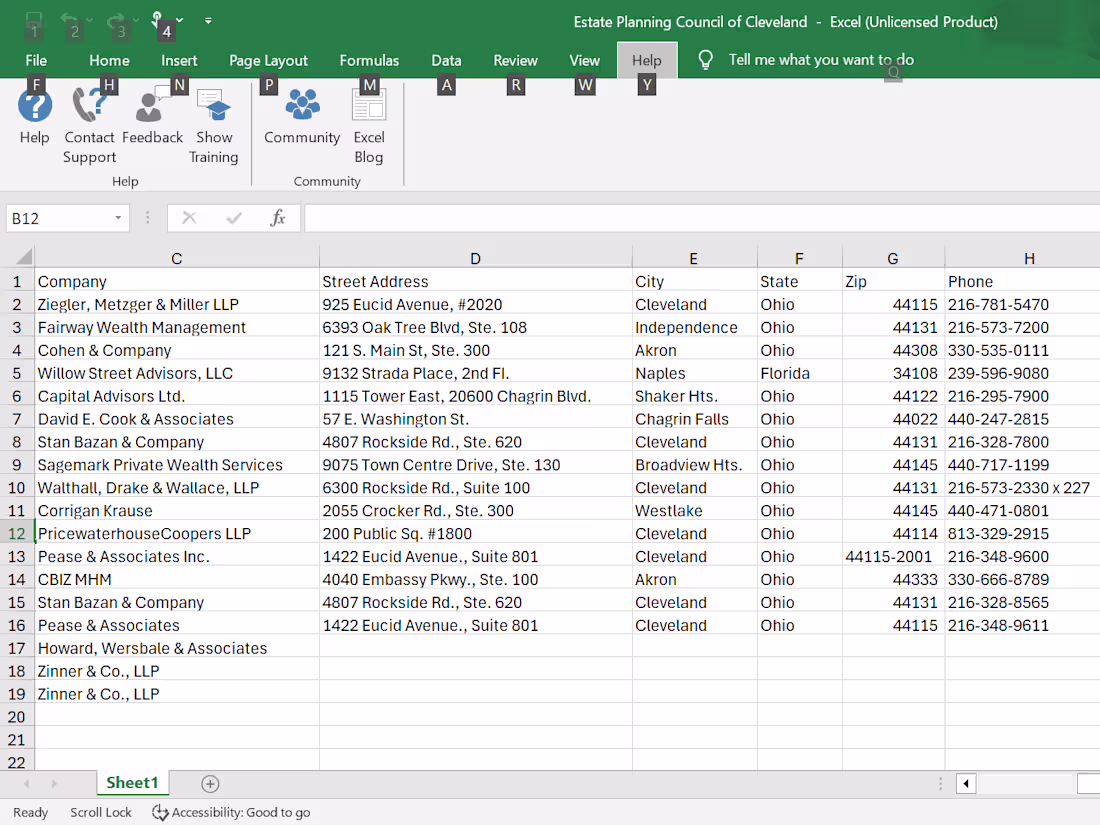Click the Tell me lightbulb icon
1100x825 pixels.
(x=706, y=59)
